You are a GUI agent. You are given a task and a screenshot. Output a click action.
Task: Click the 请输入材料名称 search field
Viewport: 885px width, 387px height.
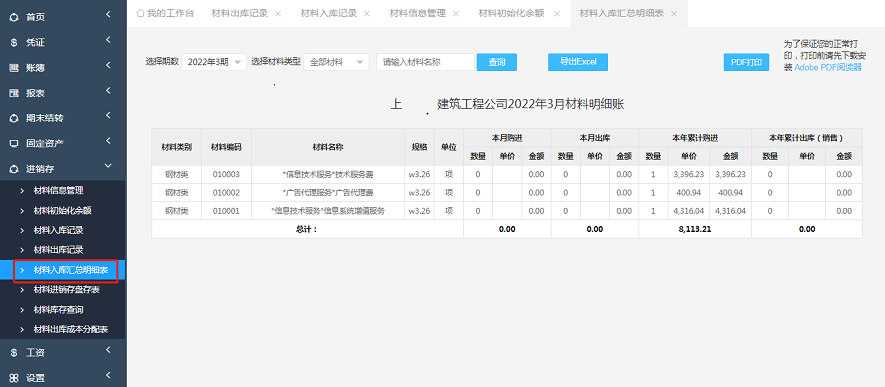(426, 62)
